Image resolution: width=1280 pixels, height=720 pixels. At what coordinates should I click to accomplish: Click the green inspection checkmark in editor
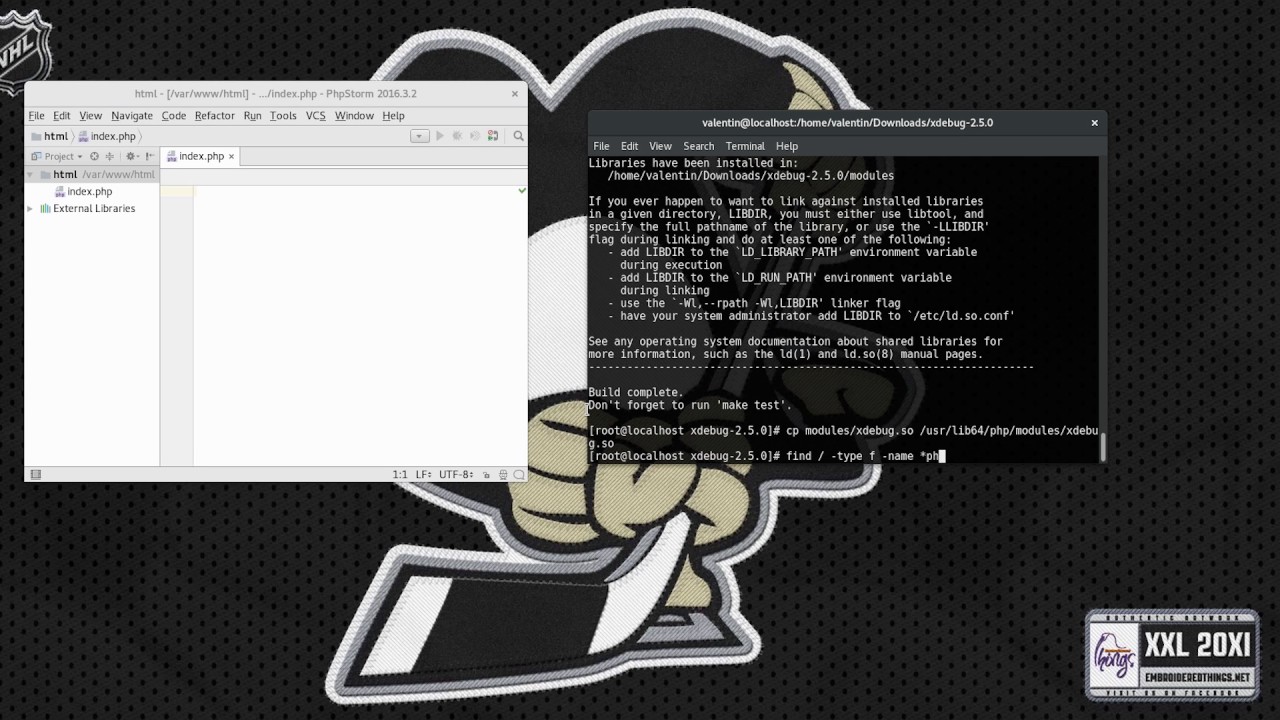tap(522, 190)
